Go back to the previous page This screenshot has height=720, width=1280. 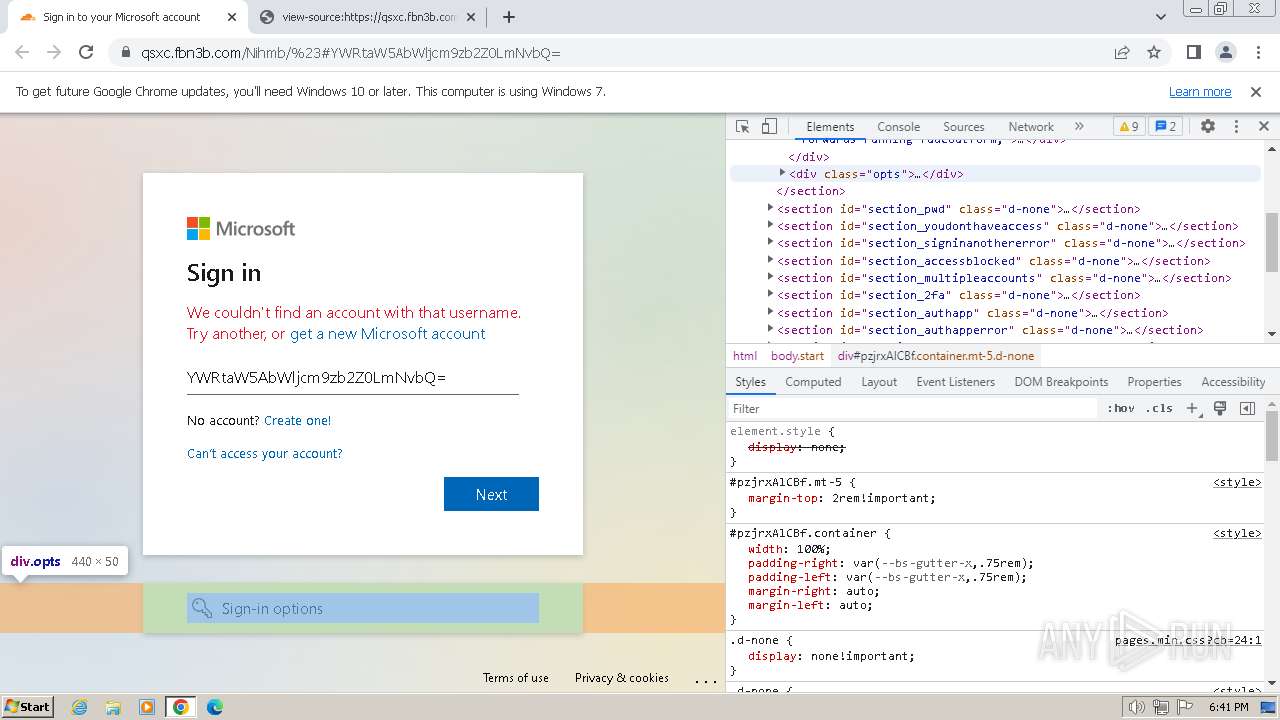[x=22, y=52]
